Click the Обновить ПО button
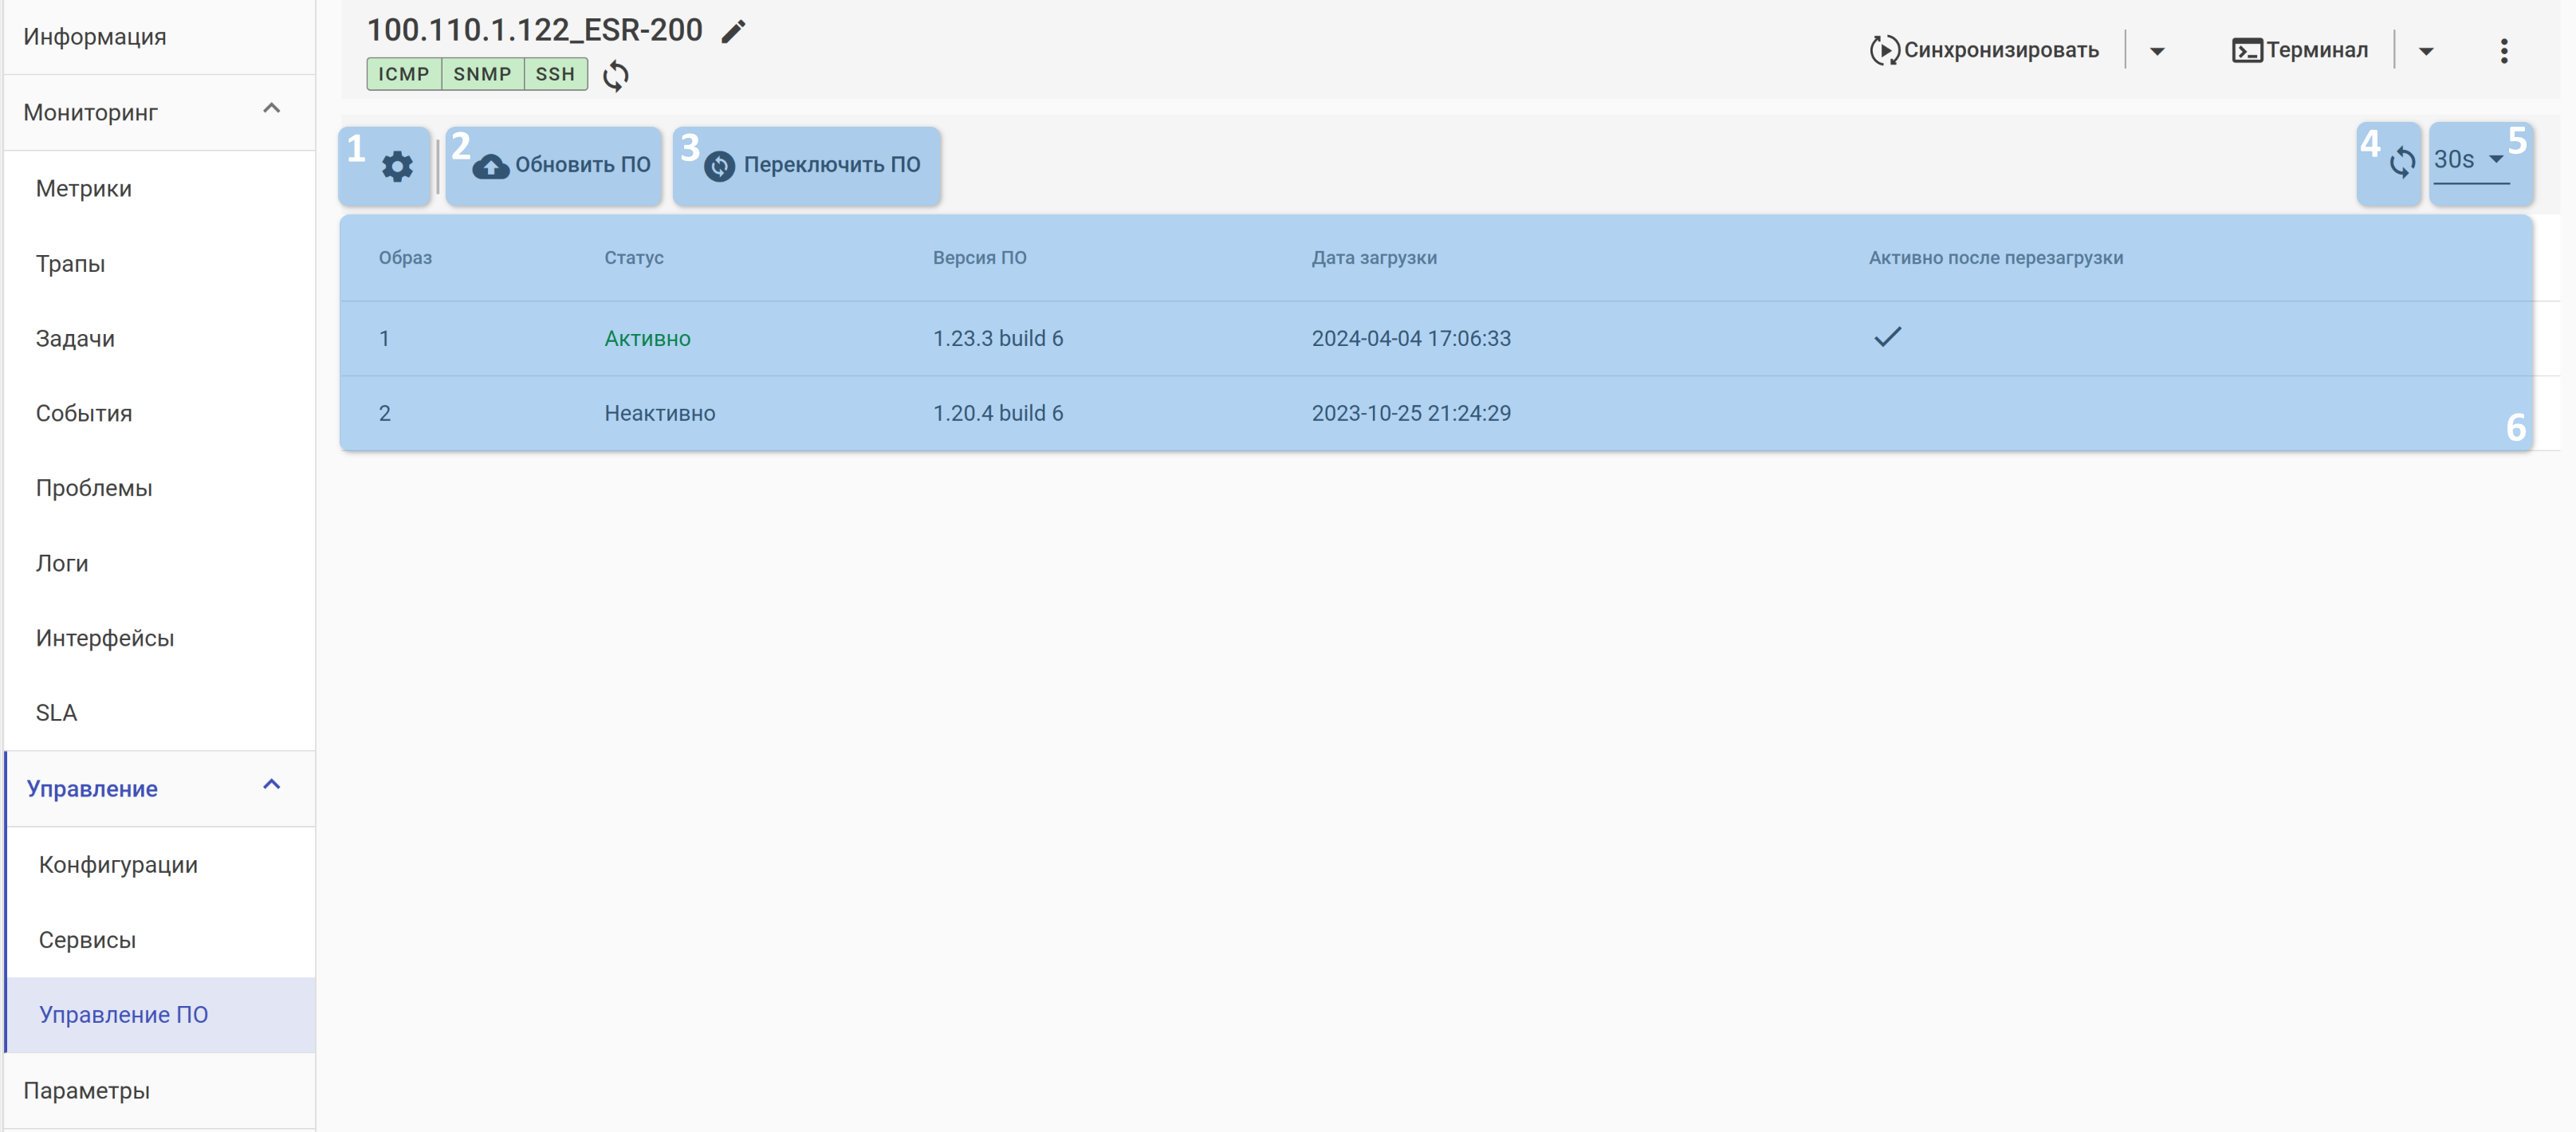The image size is (2576, 1132). (562, 165)
